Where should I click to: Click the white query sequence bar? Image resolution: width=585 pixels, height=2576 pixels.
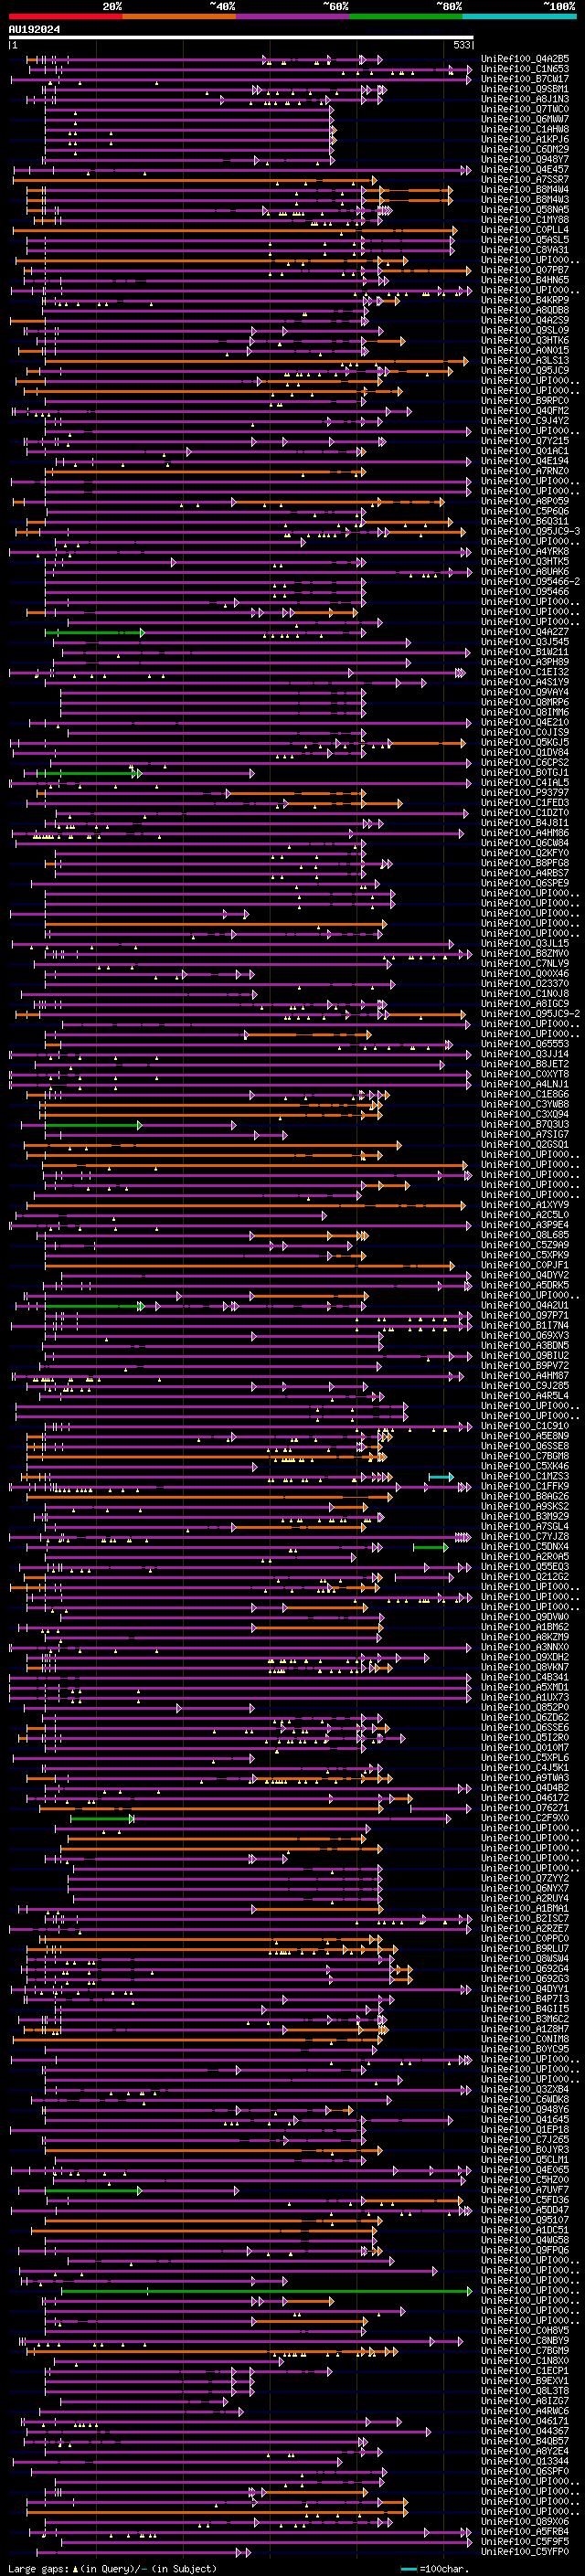coord(241,38)
